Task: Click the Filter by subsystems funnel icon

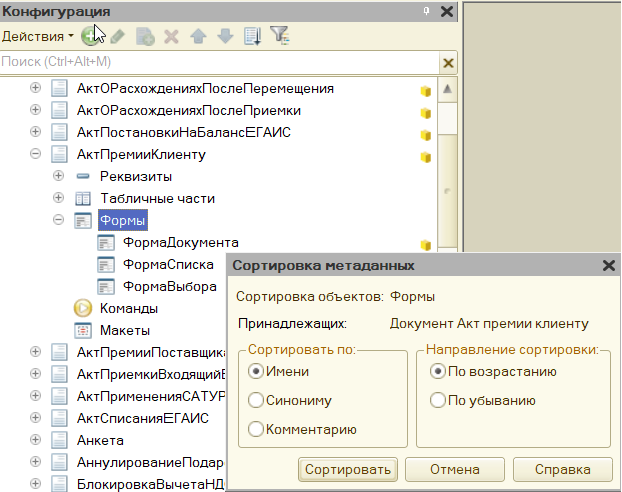Action: coord(280,36)
